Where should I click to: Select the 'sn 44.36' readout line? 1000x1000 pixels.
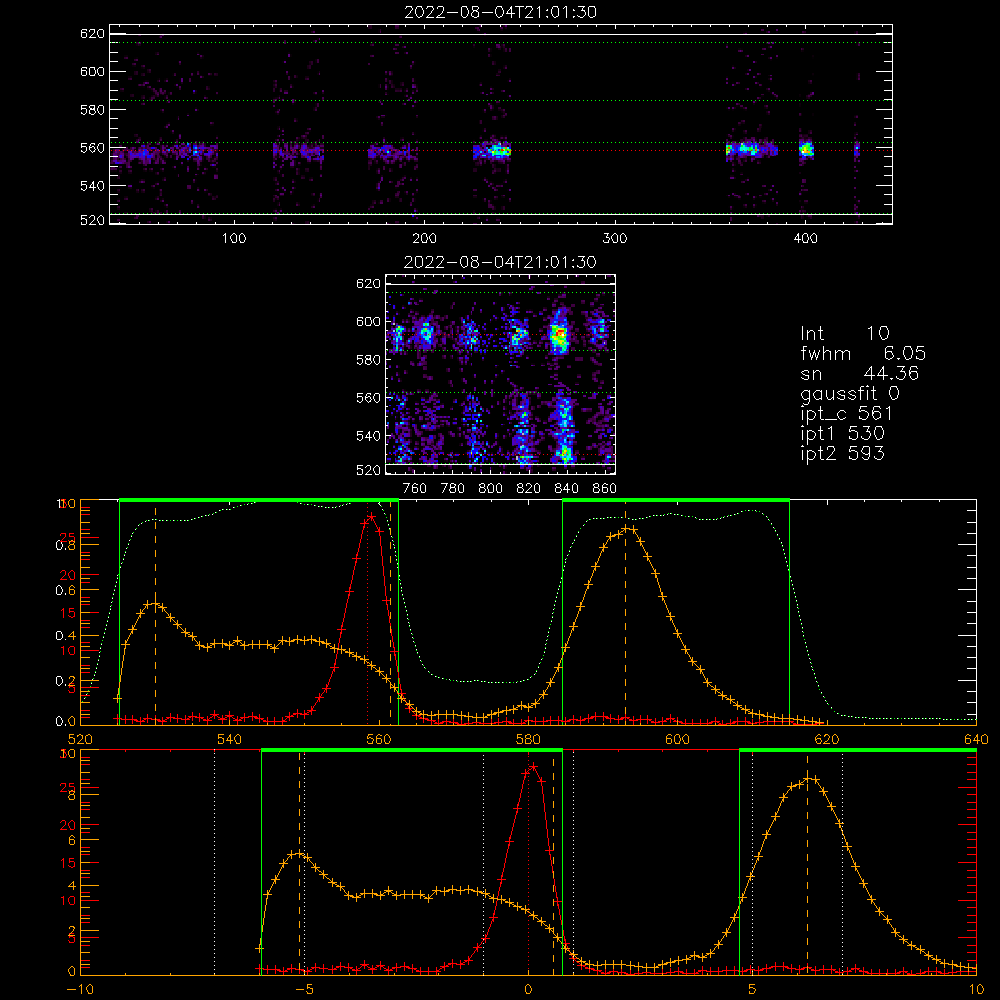click(859, 373)
